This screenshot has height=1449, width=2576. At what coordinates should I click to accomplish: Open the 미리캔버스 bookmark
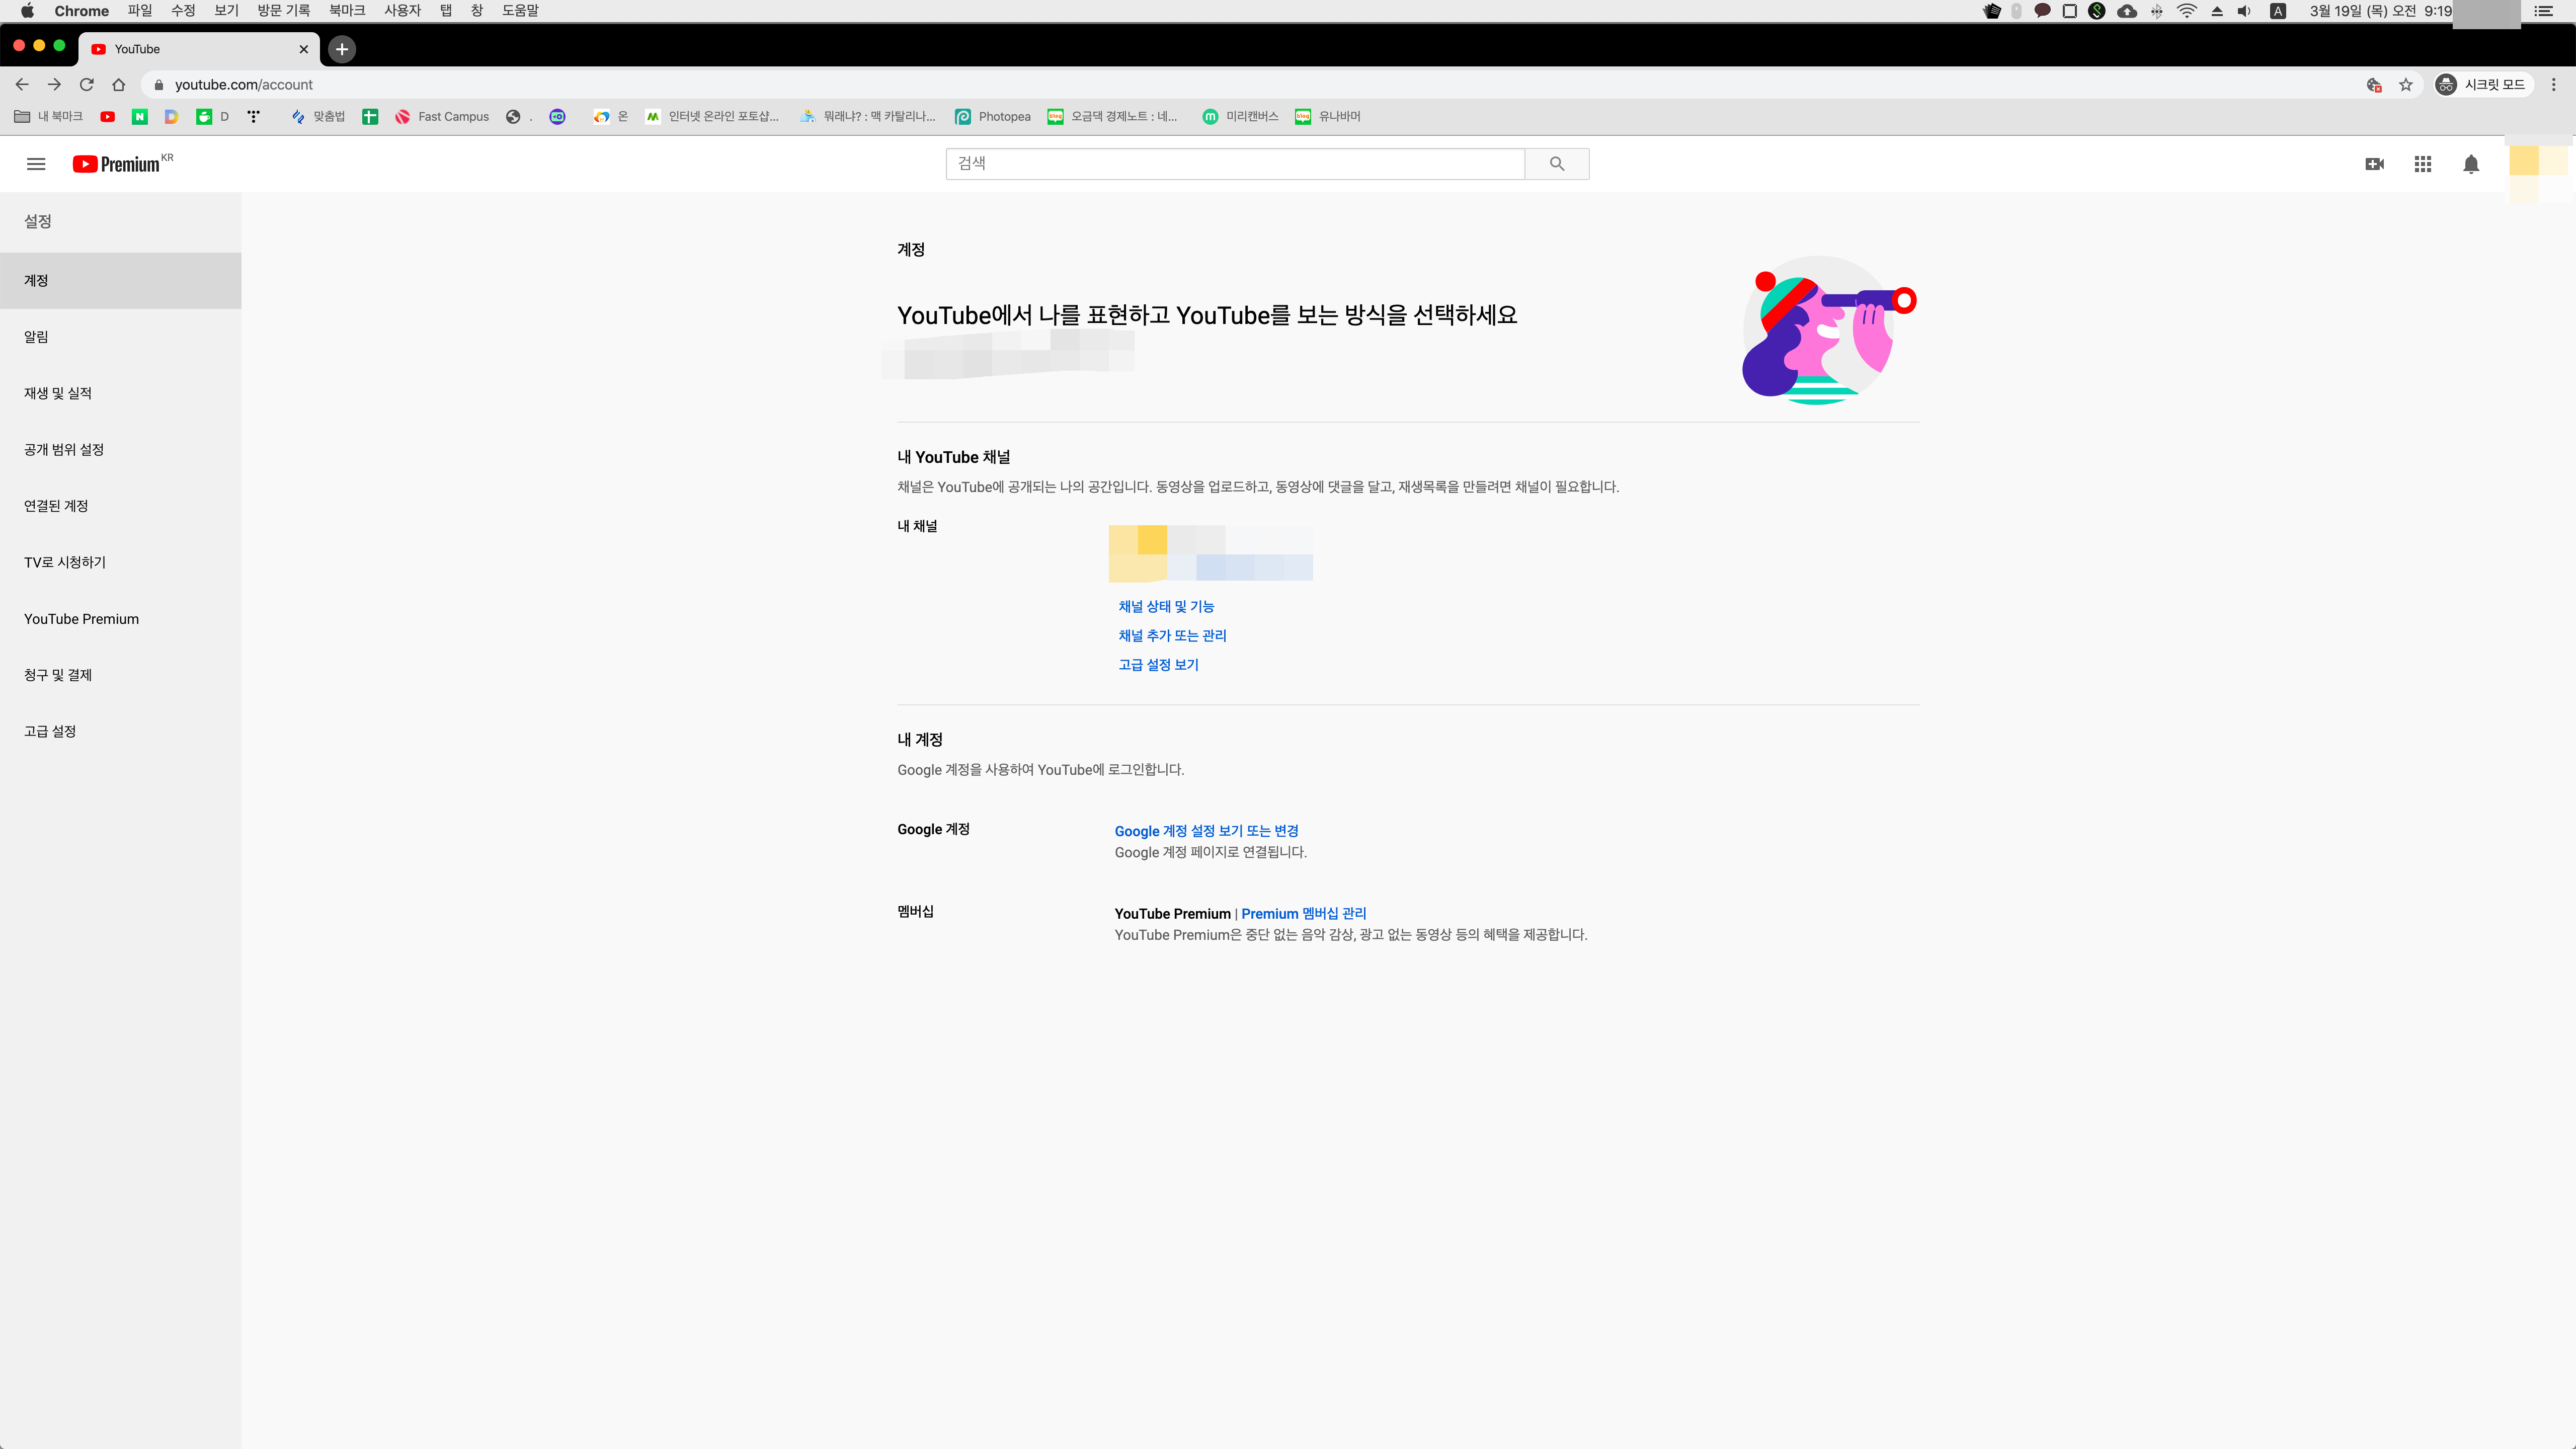pyautogui.click(x=1241, y=117)
